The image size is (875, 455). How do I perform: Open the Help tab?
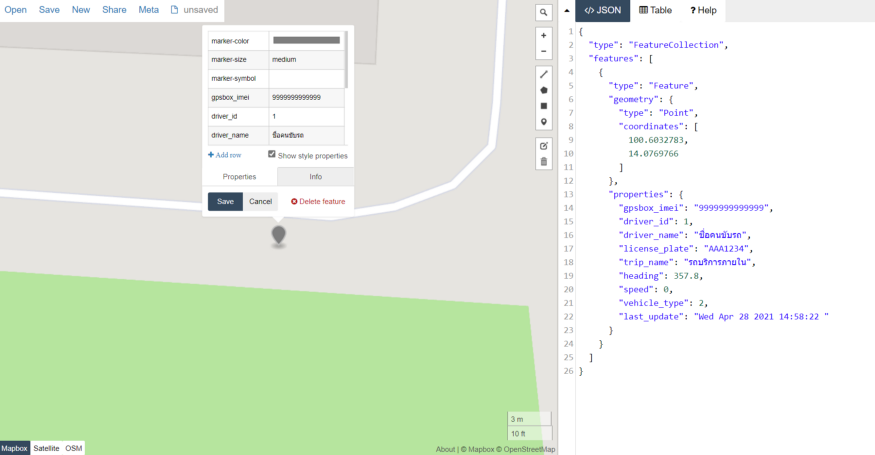(x=703, y=10)
